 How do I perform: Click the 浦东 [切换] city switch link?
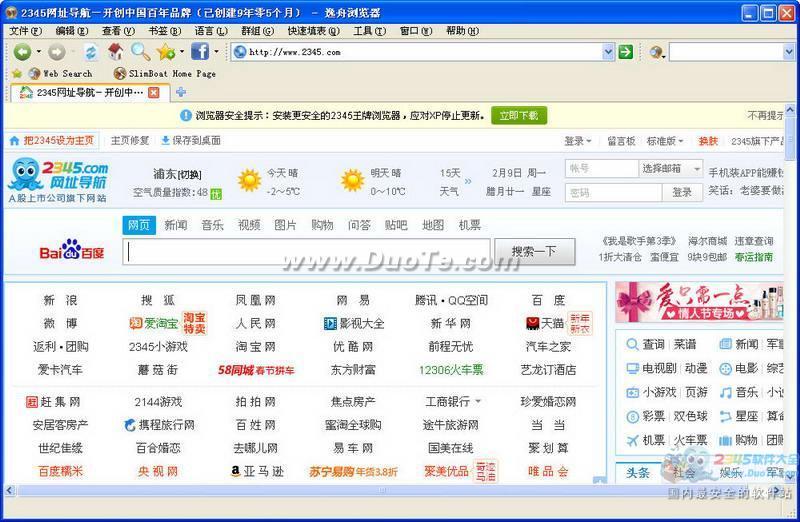point(178,175)
